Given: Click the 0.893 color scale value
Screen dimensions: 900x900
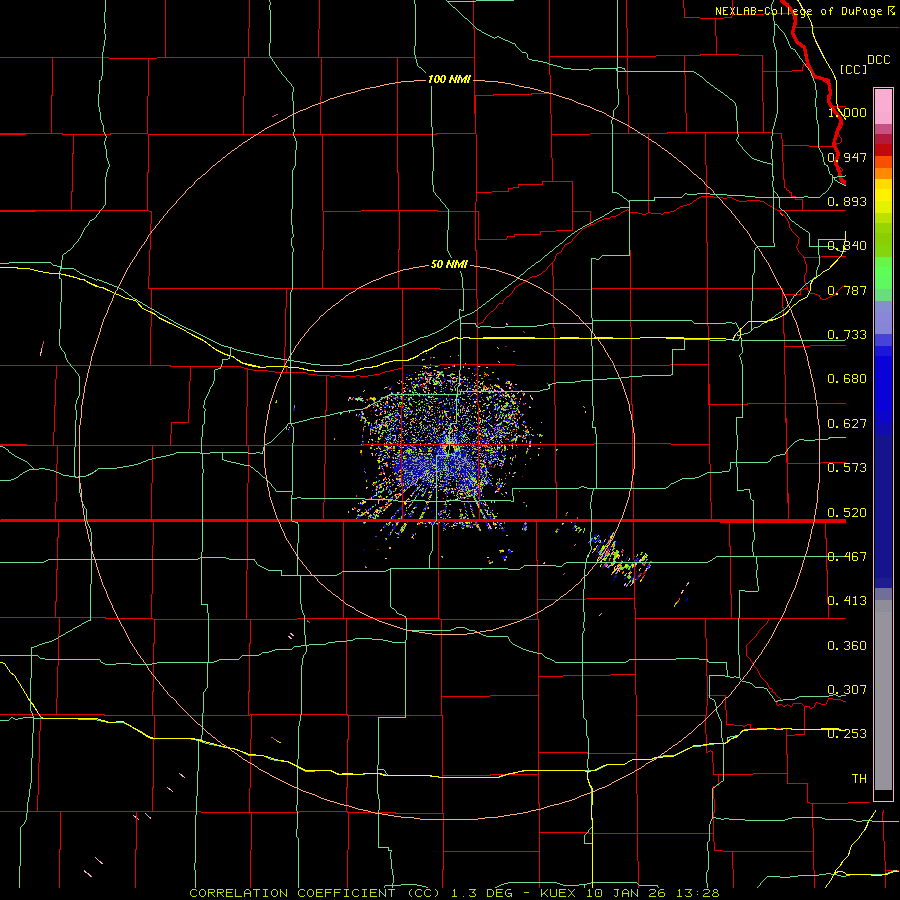Looking at the screenshot, I should pyautogui.click(x=847, y=201).
